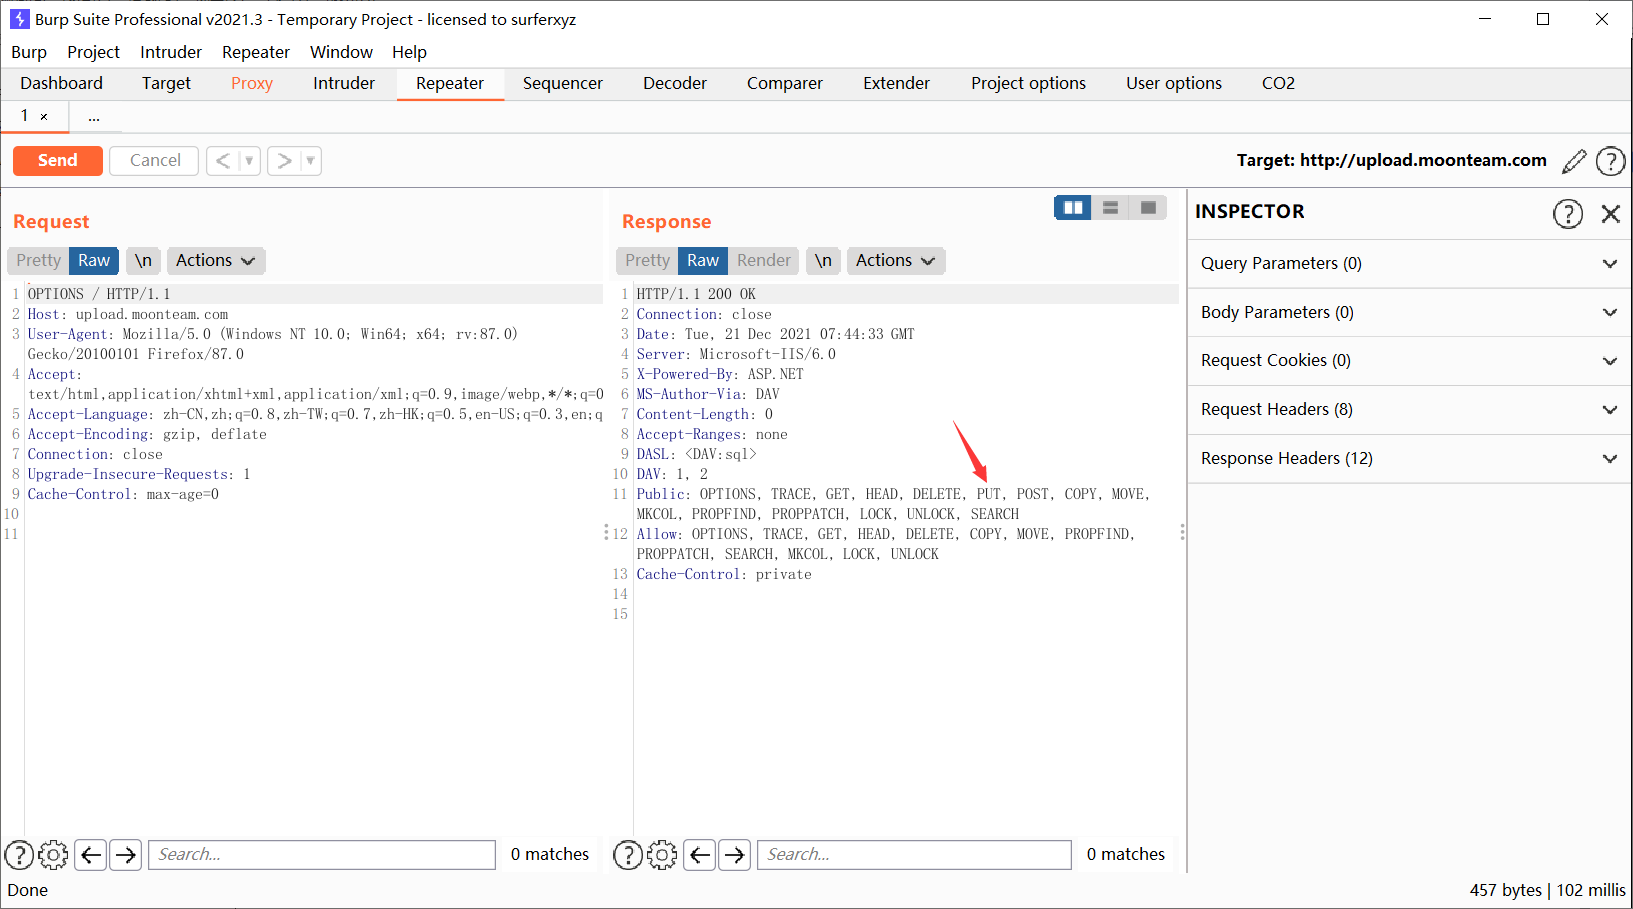Screen dimensions: 1633x909
Task: Focus the Response search field
Action: coord(914,855)
